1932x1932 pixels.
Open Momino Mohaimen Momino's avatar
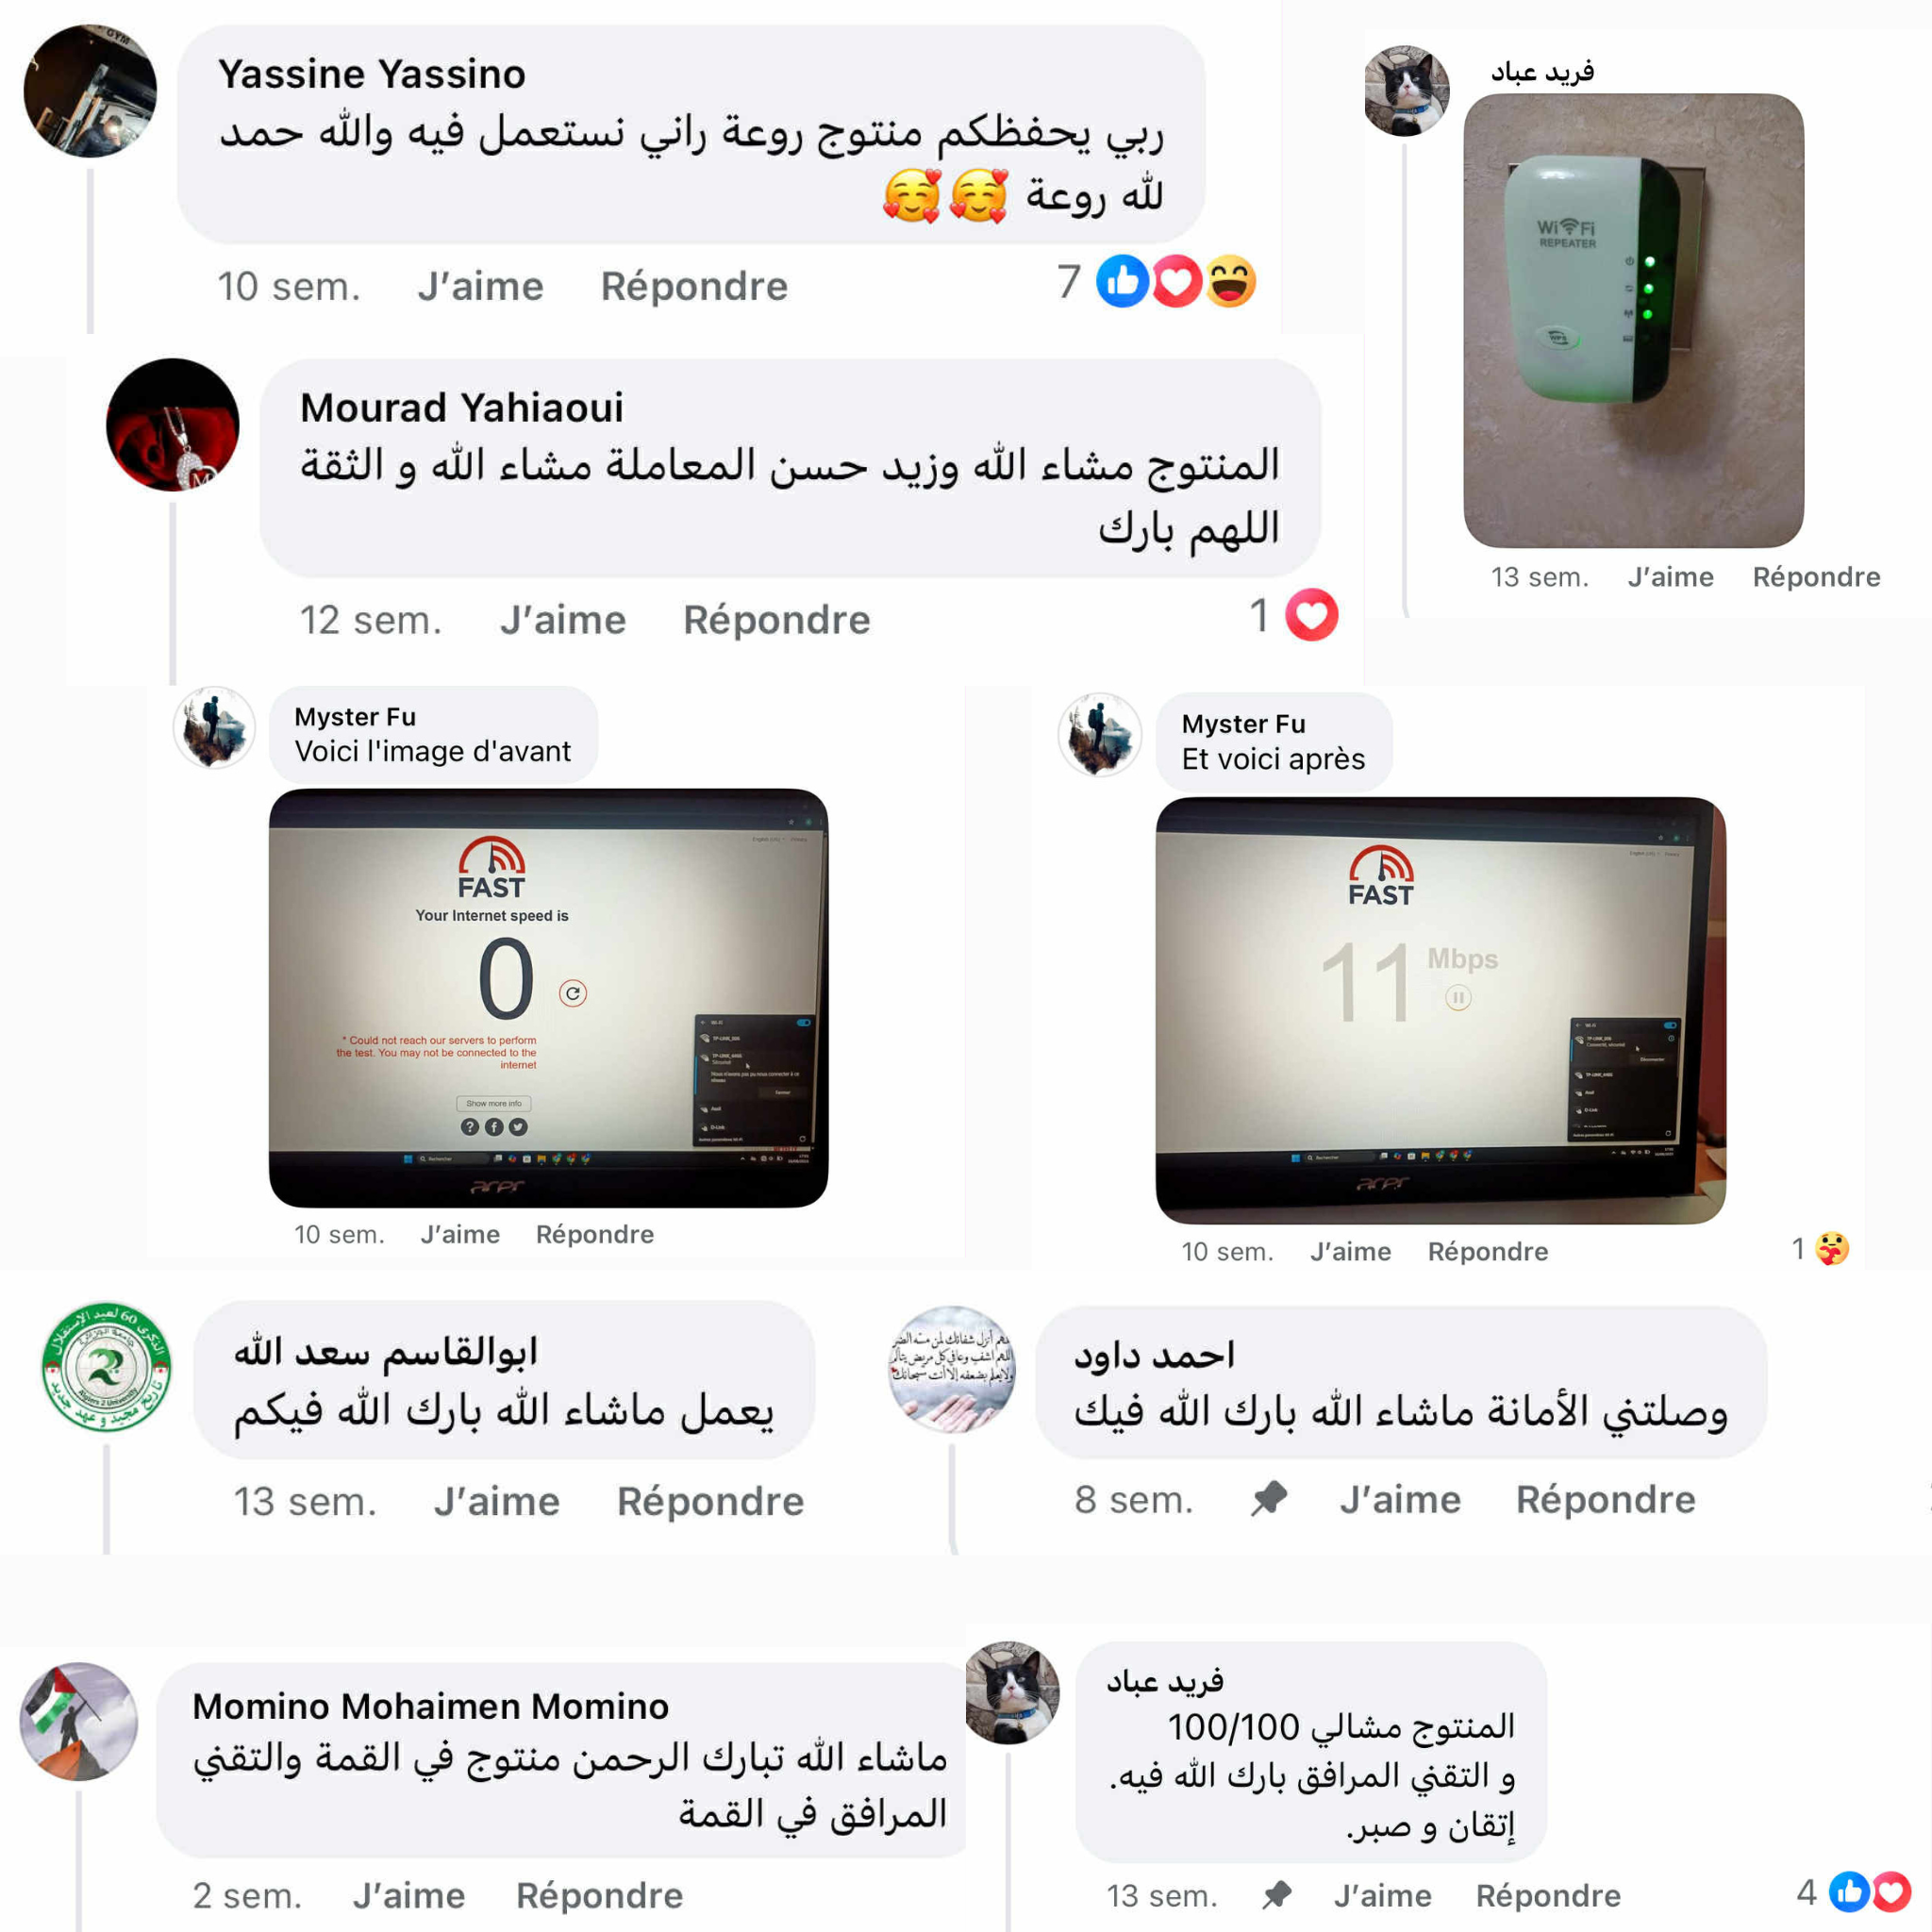[79, 1721]
